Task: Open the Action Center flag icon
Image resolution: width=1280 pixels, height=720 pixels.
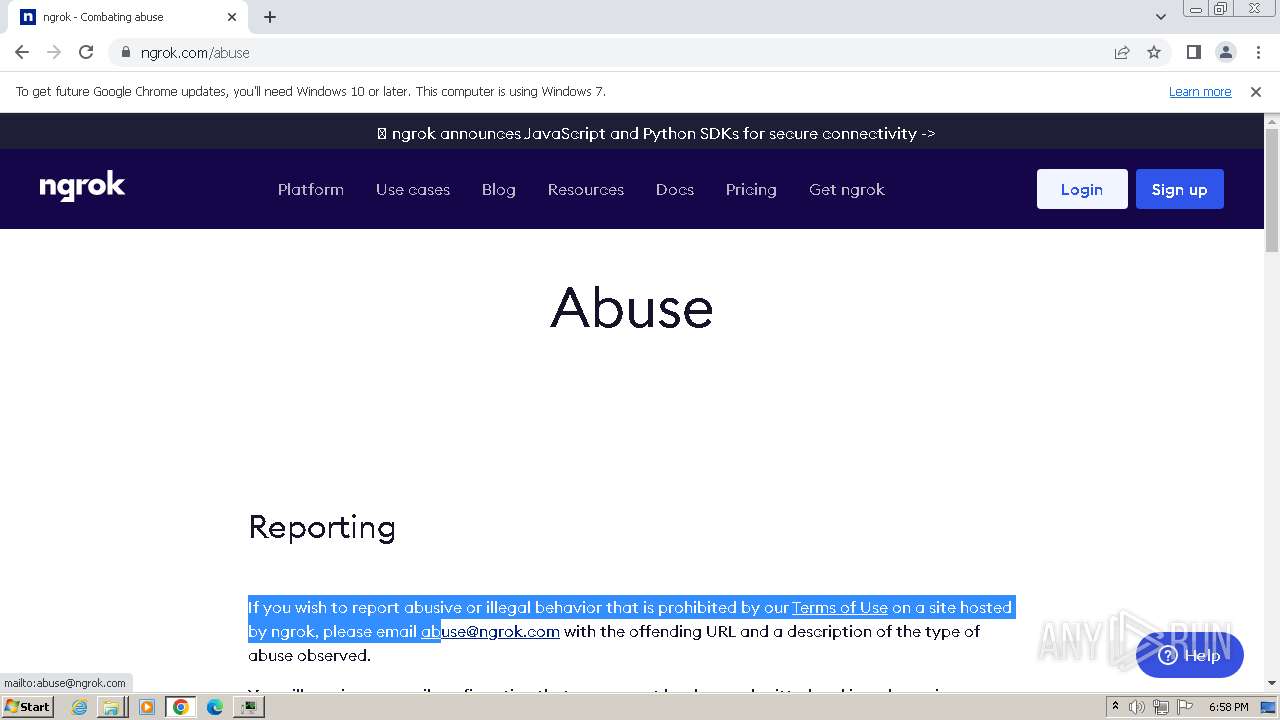Action: coord(1183,707)
